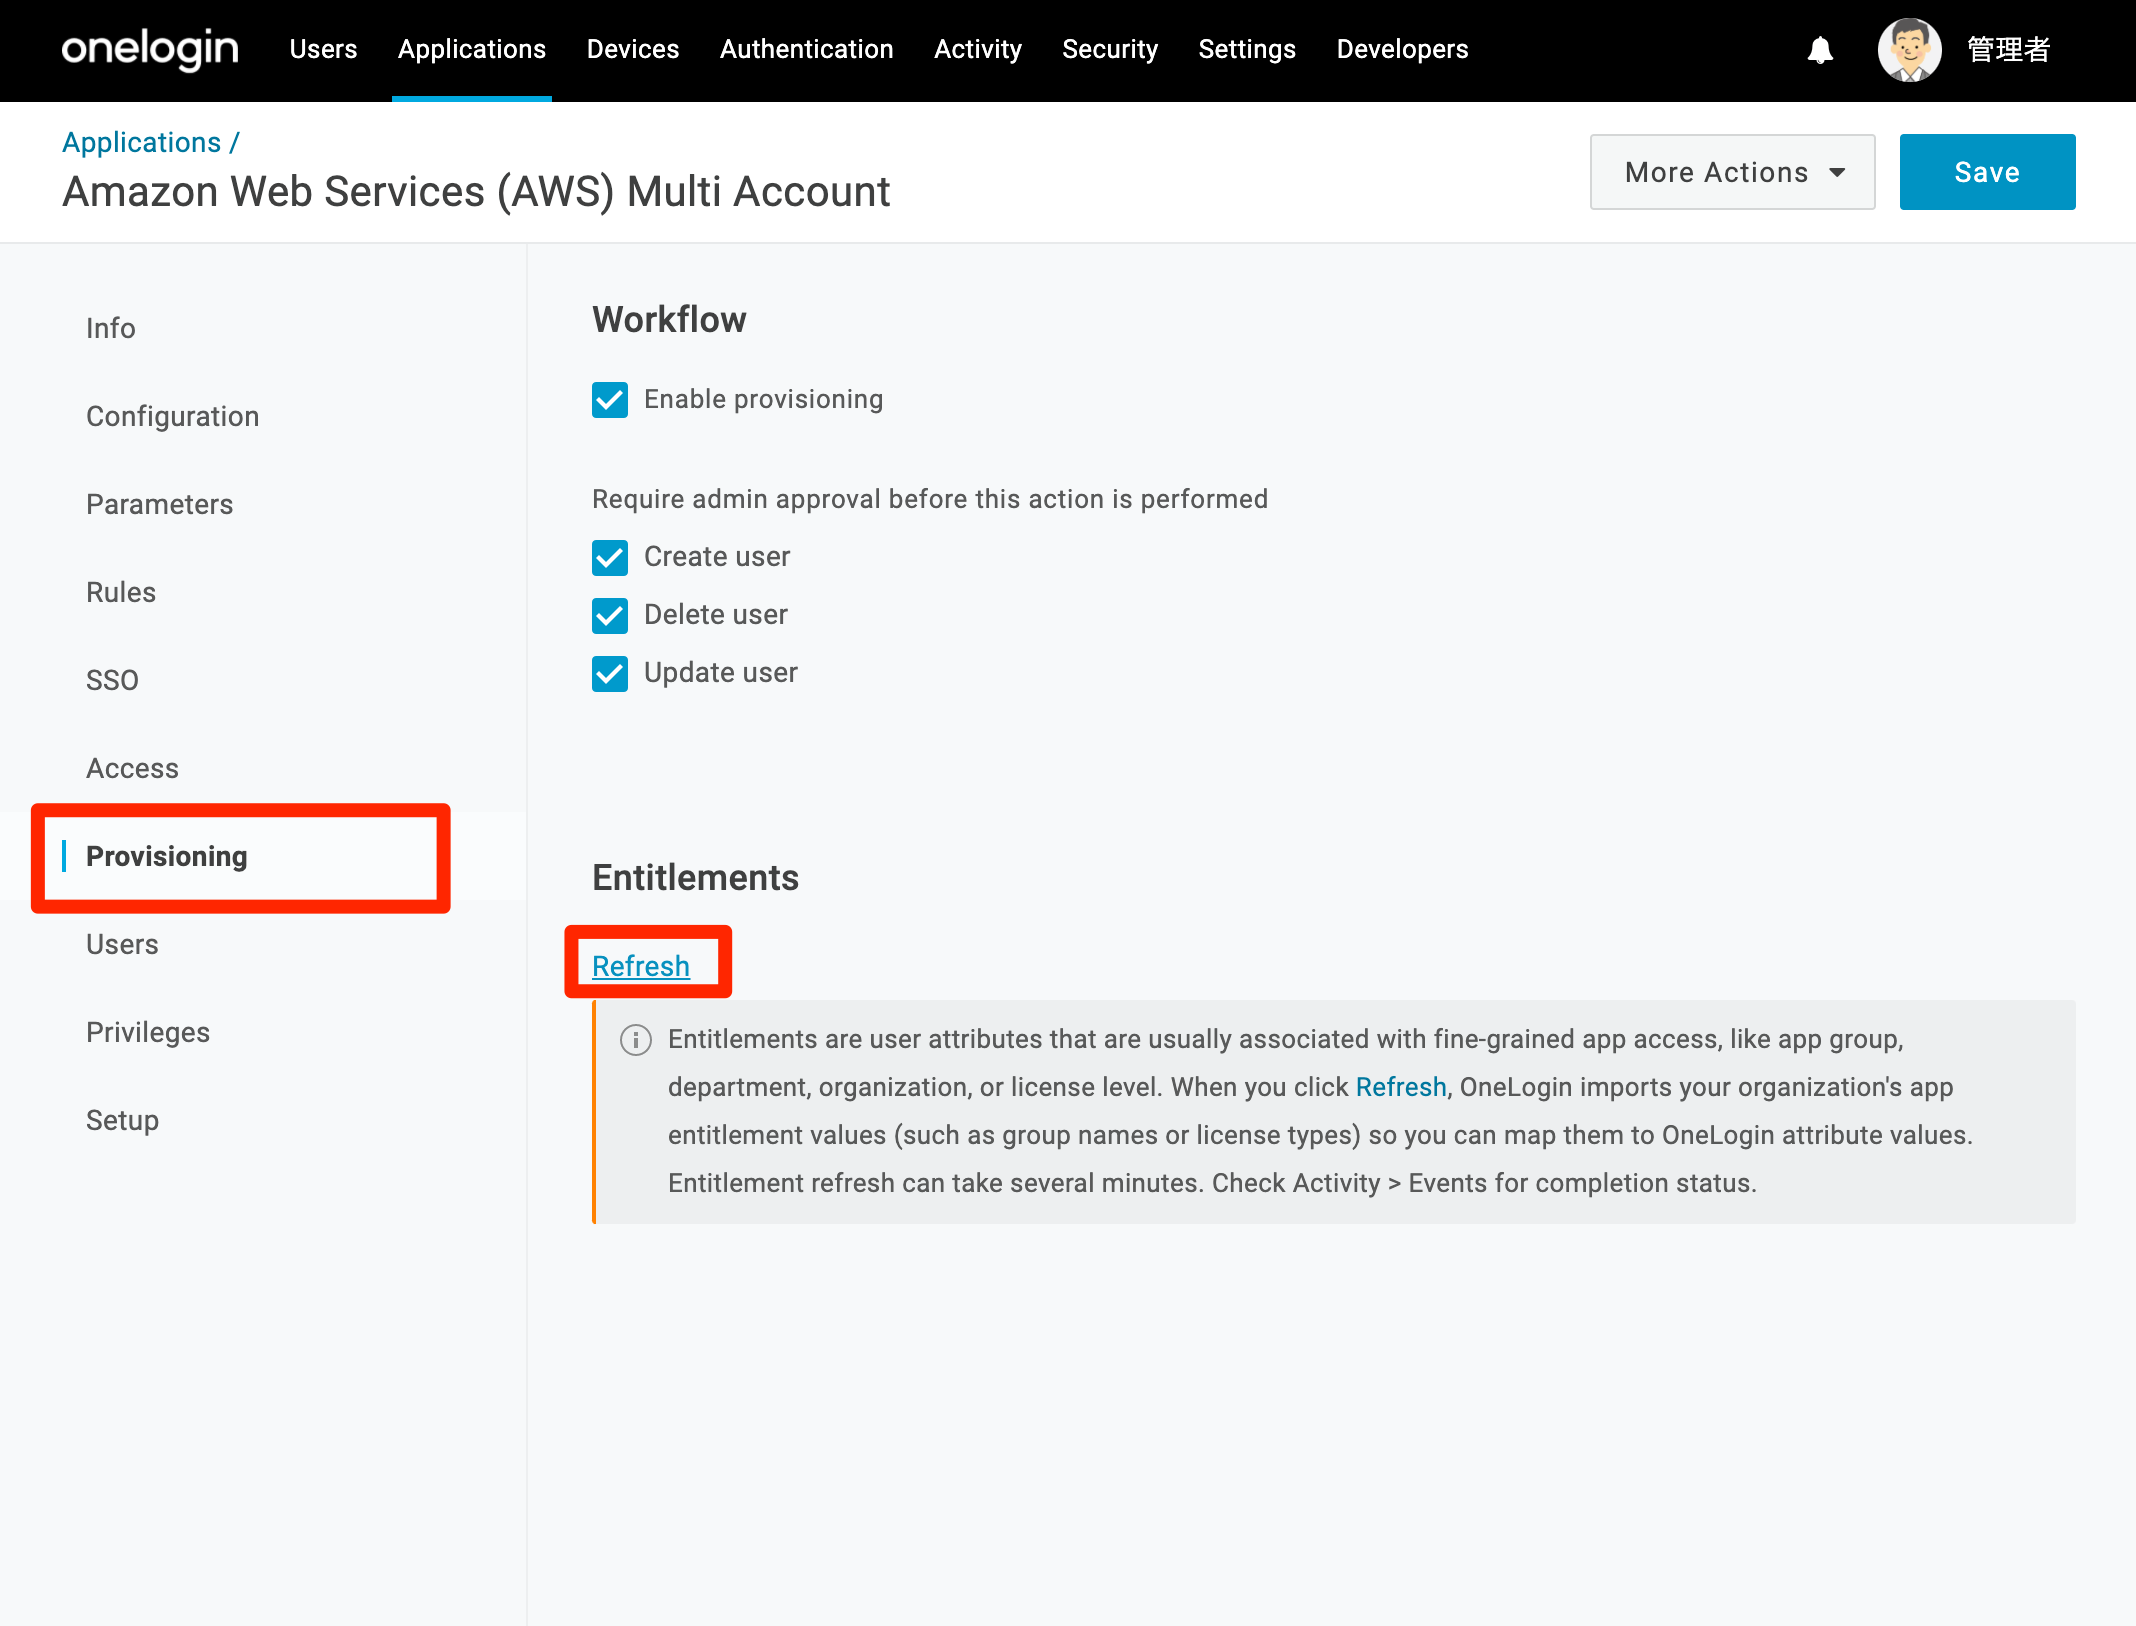Image resolution: width=2136 pixels, height=1626 pixels.
Task: Open the Privileges sidebar tab
Action: [x=148, y=1032]
